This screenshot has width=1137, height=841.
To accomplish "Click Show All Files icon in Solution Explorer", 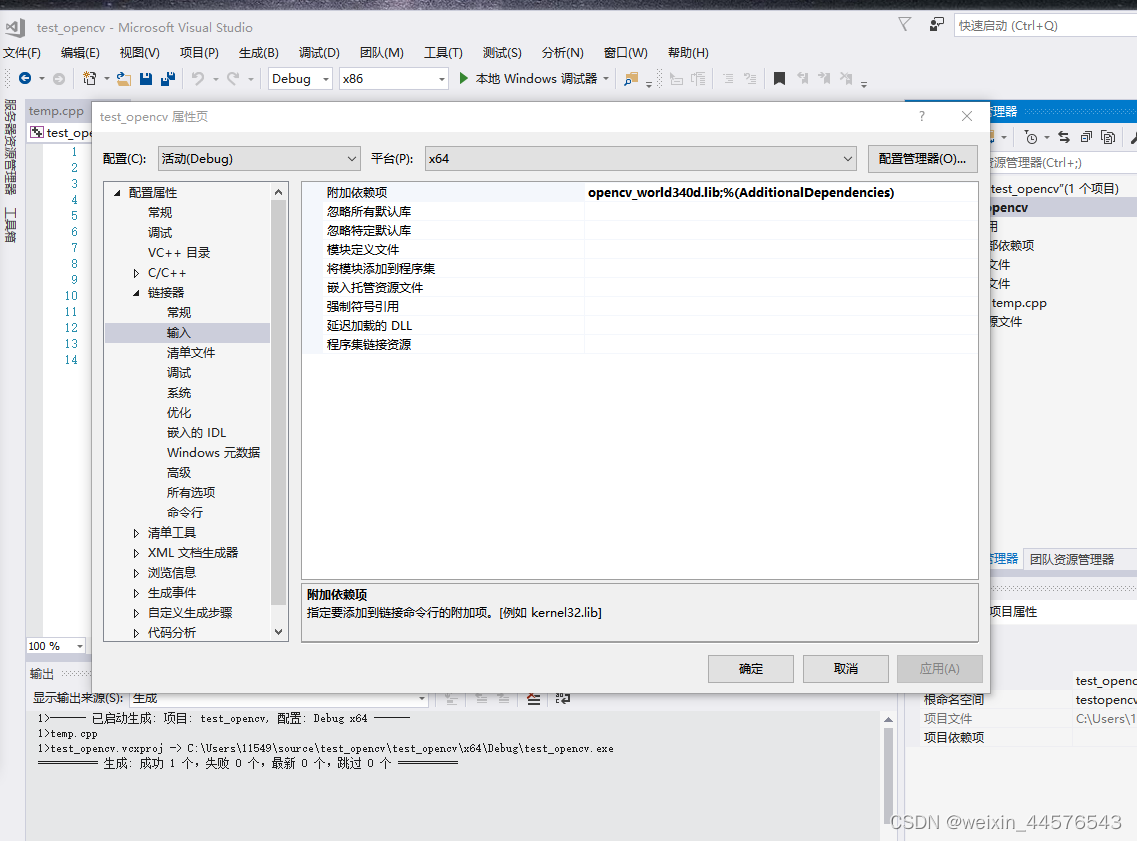I will (1108, 137).
